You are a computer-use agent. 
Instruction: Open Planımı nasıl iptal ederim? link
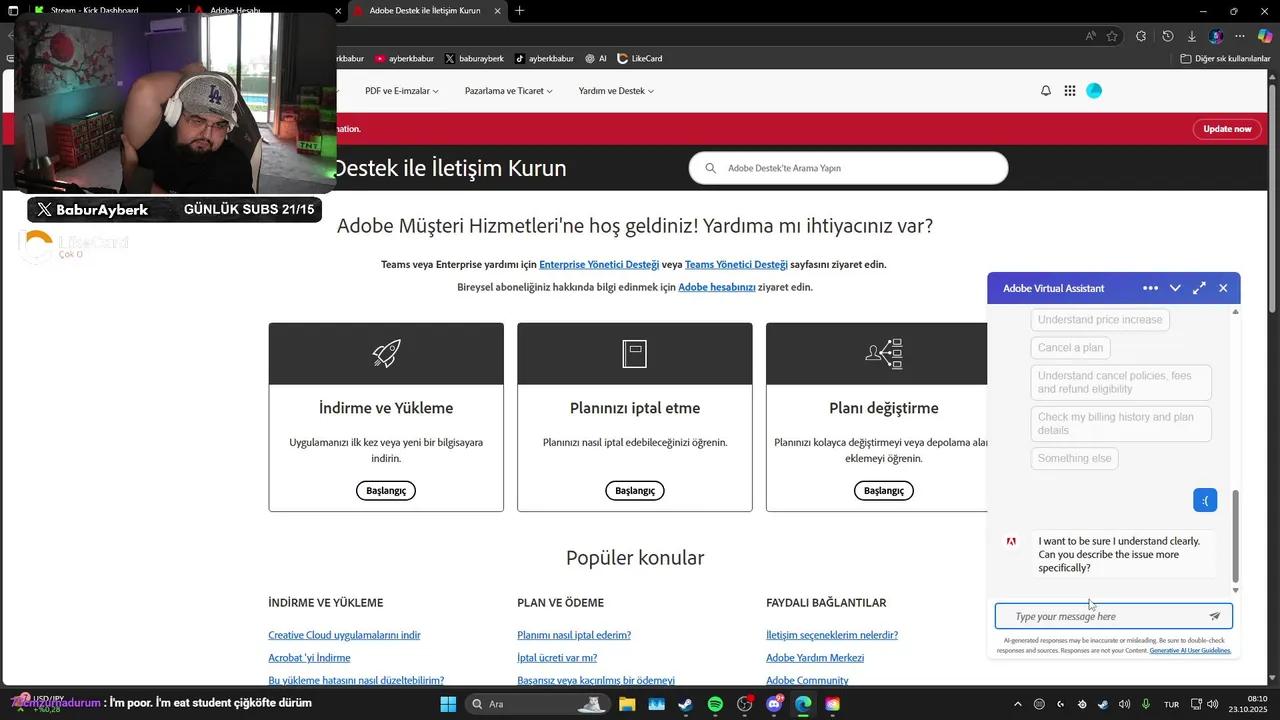574,635
